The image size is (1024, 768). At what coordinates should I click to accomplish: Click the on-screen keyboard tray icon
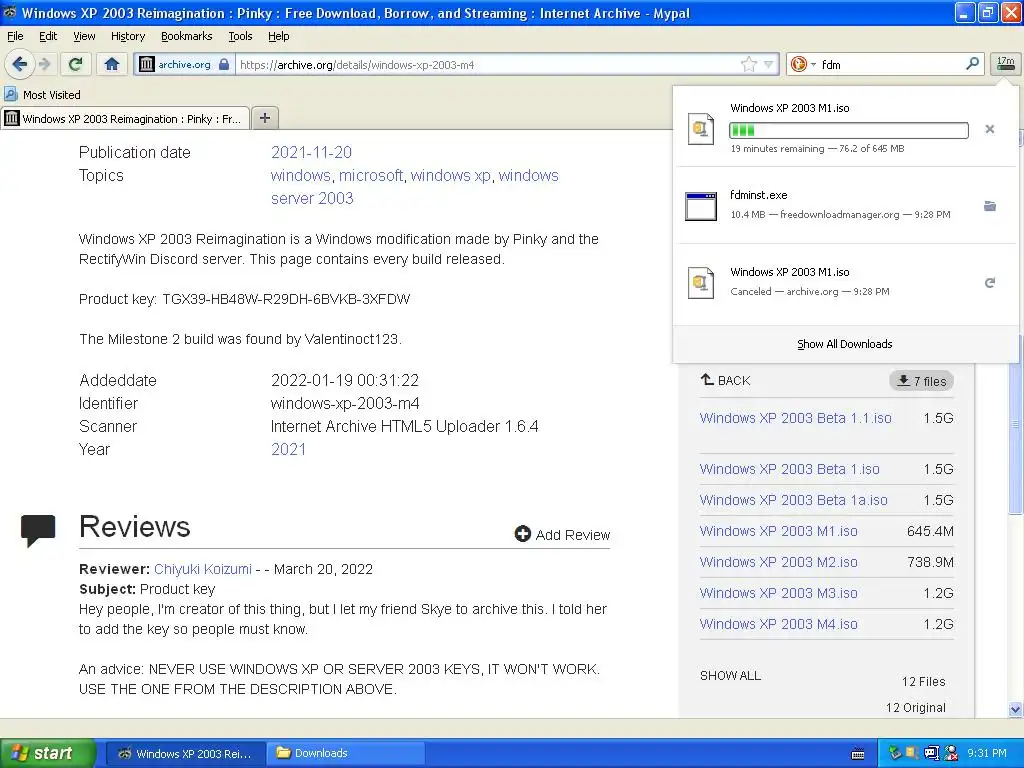[858, 754]
